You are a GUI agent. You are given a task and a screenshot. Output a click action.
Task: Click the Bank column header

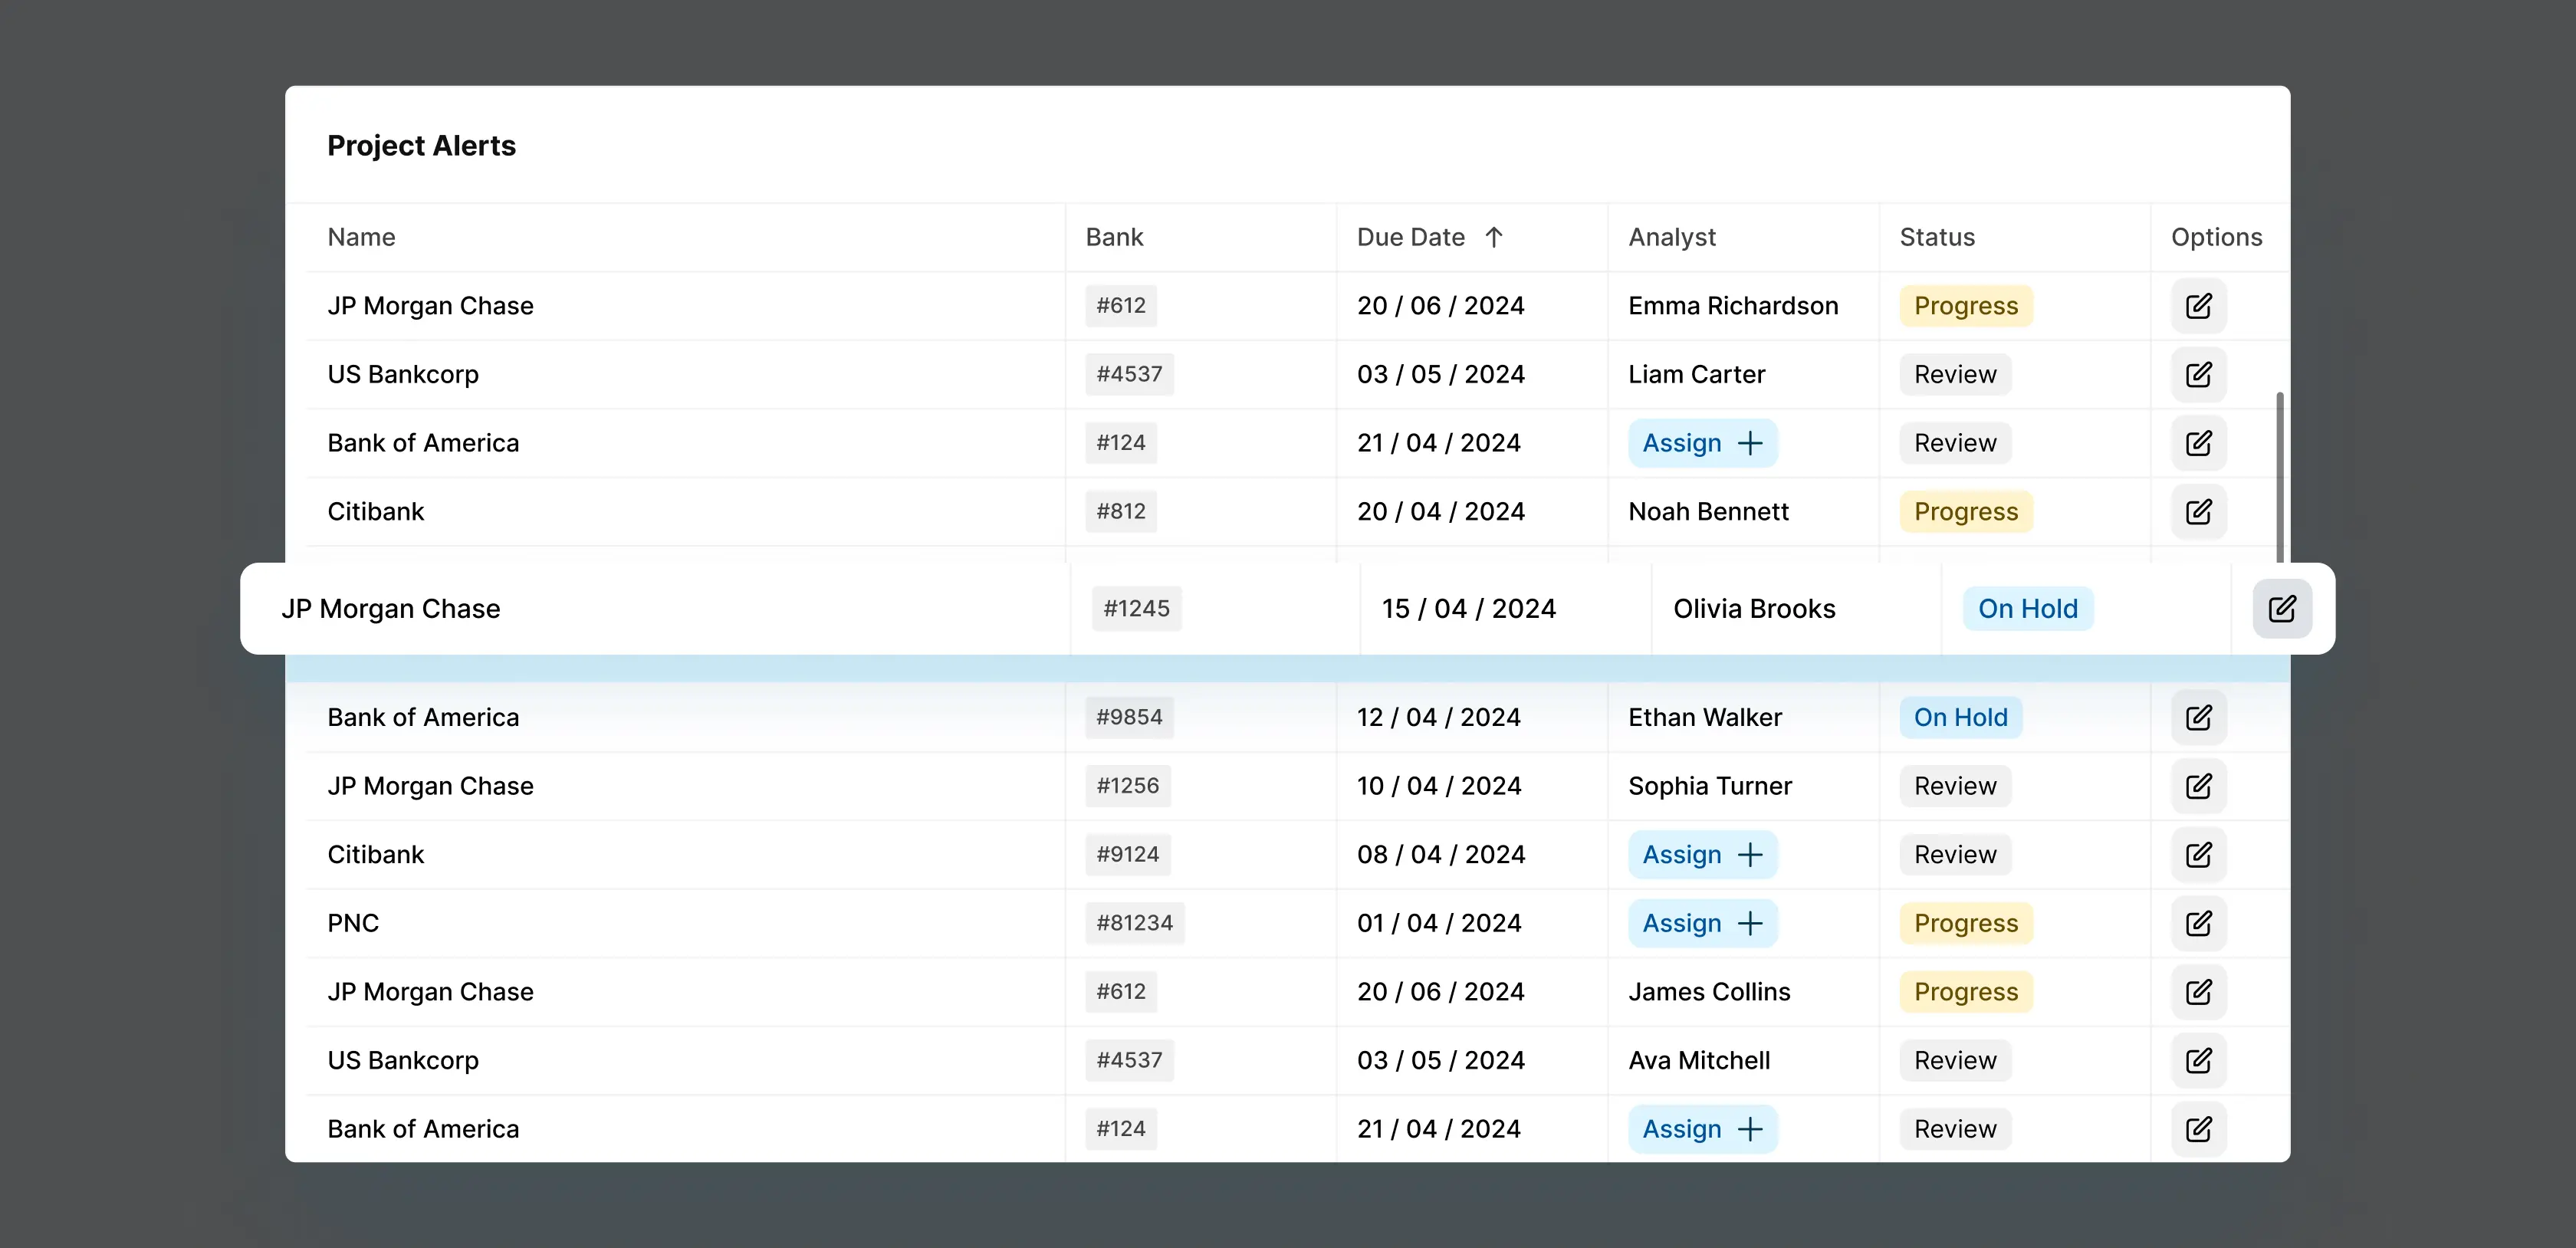click(x=1114, y=237)
